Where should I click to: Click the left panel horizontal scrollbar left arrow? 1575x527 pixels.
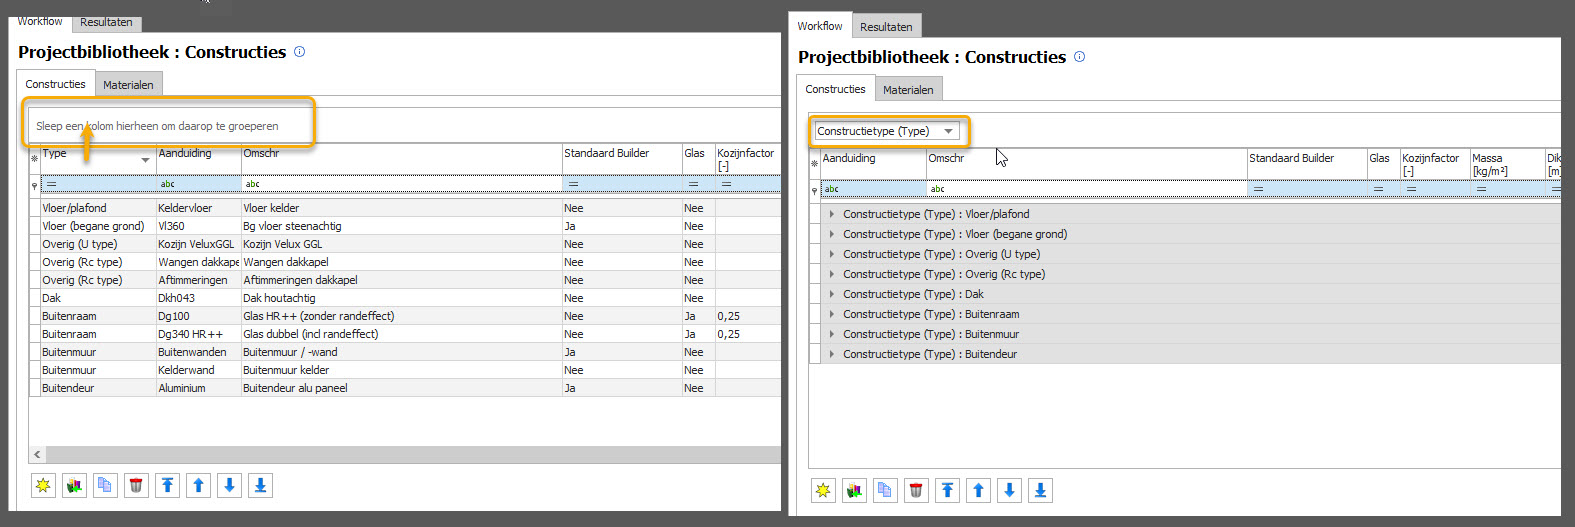[x=37, y=455]
